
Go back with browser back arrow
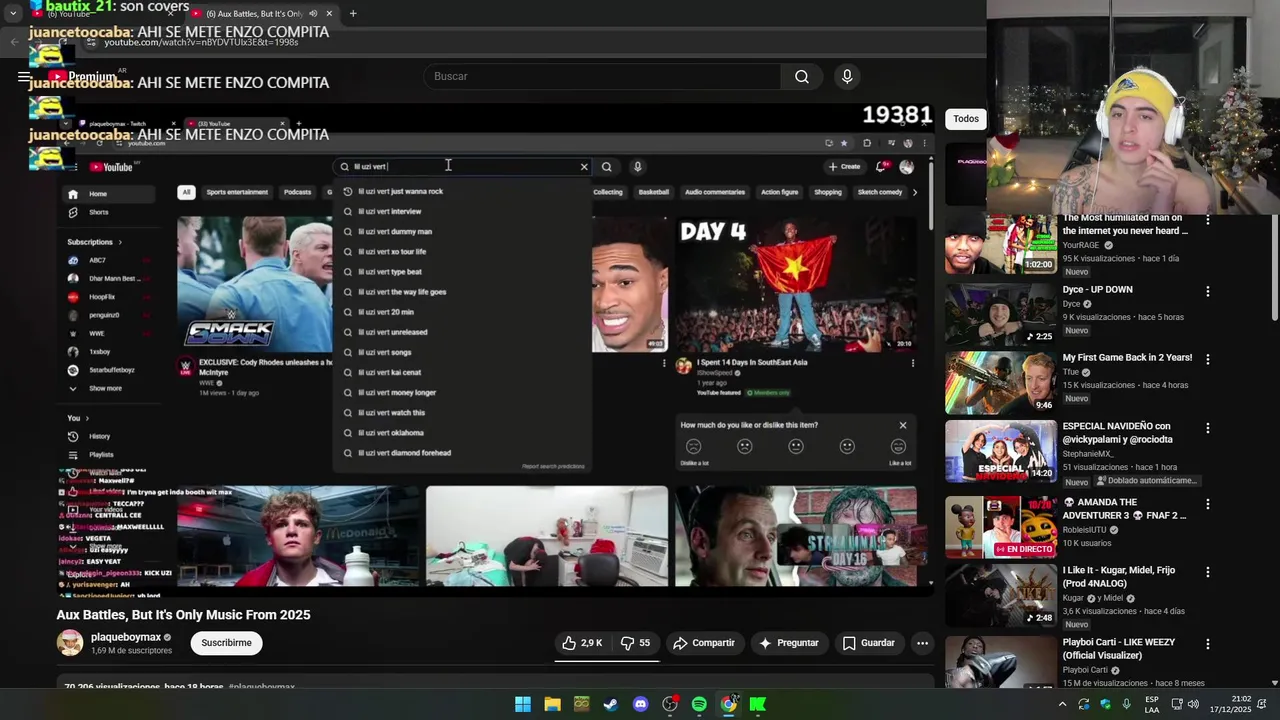tap(14, 42)
